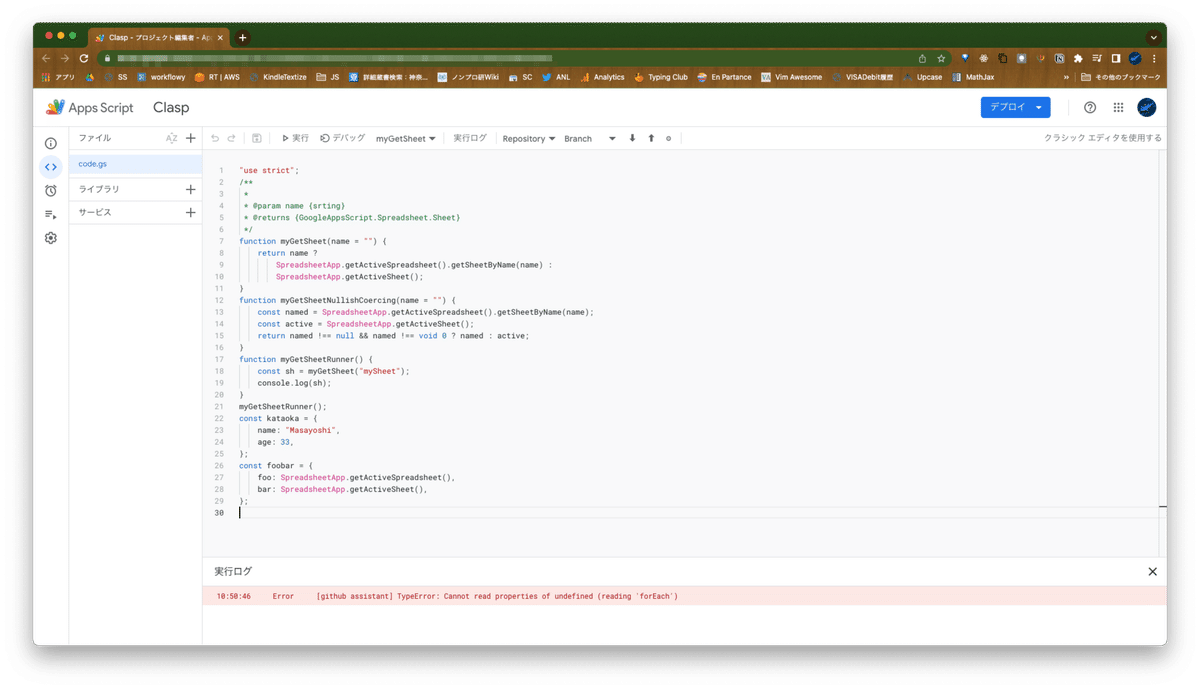1200x689 pixels.
Task: Reload the page in Chrome
Action: pyautogui.click(x=84, y=58)
